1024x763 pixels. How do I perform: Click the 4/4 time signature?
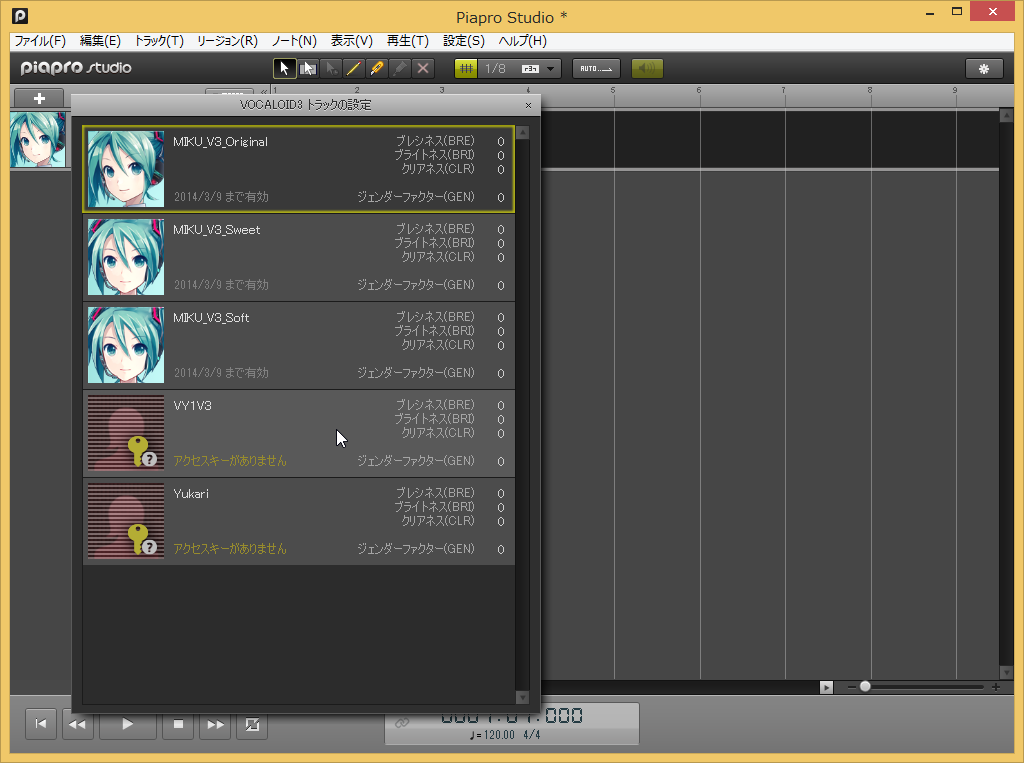coord(532,735)
